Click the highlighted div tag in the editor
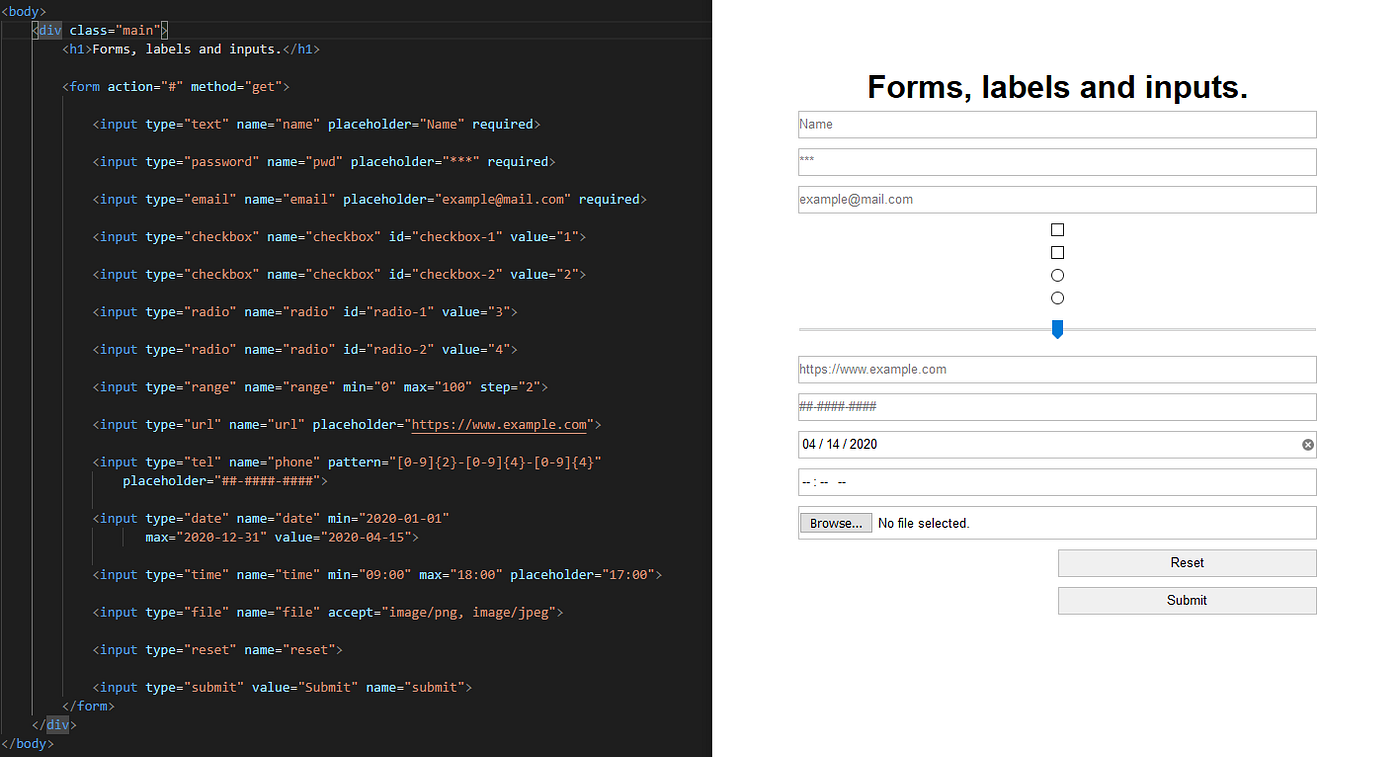The image size is (1400, 757). click(49, 29)
